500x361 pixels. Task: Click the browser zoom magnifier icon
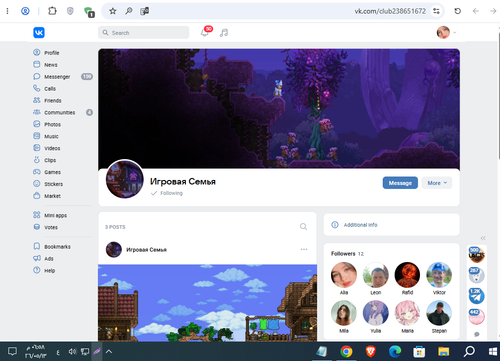(128, 11)
